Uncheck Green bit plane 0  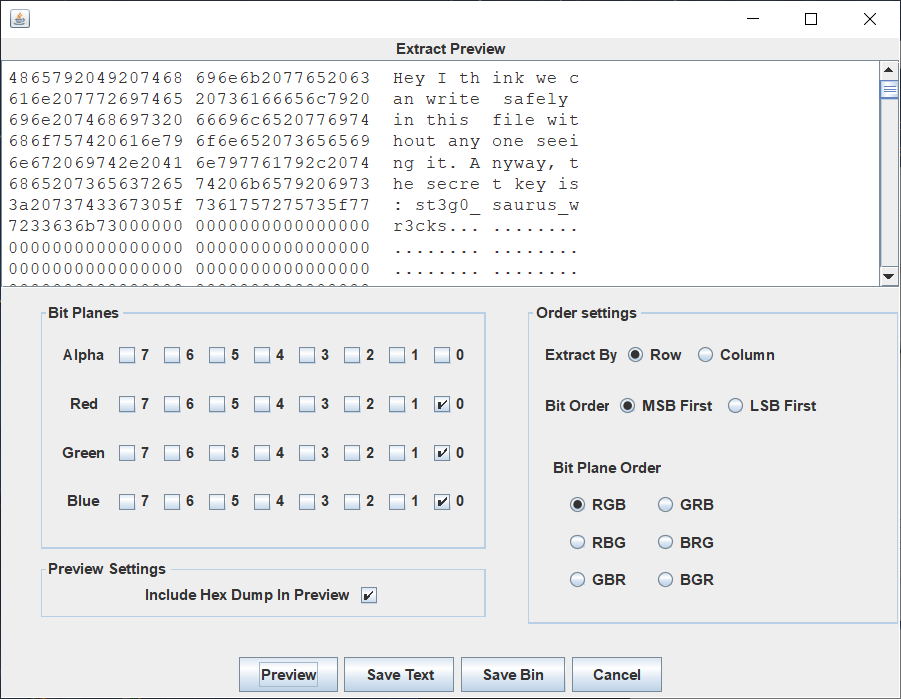pos(442,453)
